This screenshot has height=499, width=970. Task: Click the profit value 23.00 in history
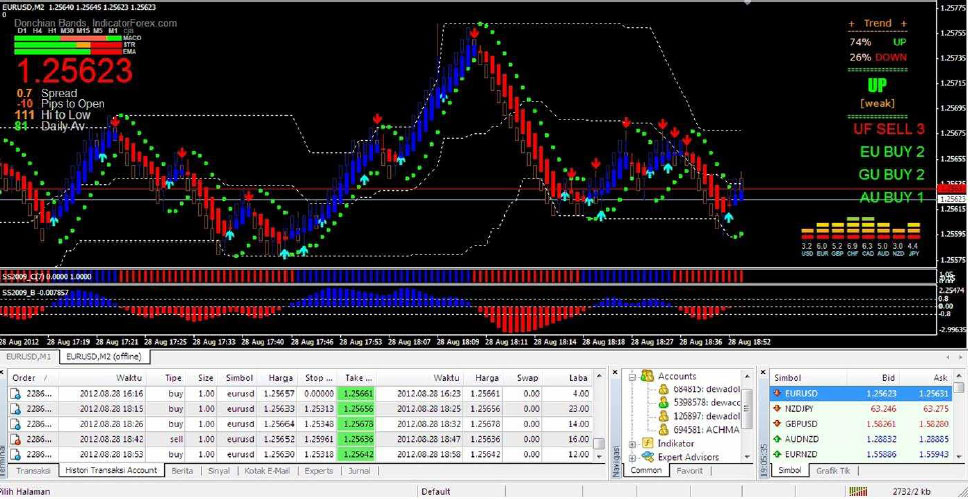pyautogui.click(x=579, y=409)
